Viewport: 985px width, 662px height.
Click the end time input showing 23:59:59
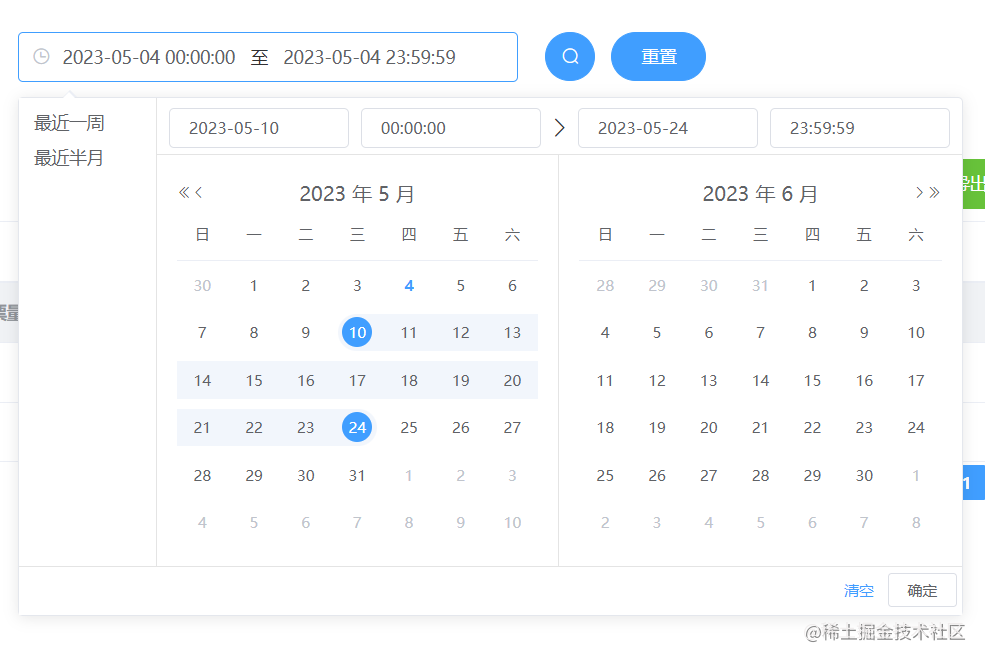click(x=859, y=128)
